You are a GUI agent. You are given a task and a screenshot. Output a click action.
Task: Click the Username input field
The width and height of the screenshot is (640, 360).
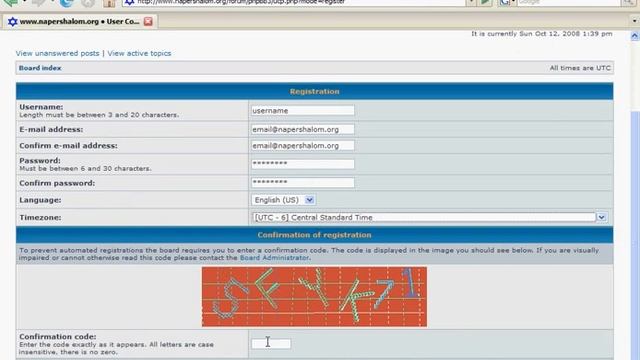pos(302,111)
